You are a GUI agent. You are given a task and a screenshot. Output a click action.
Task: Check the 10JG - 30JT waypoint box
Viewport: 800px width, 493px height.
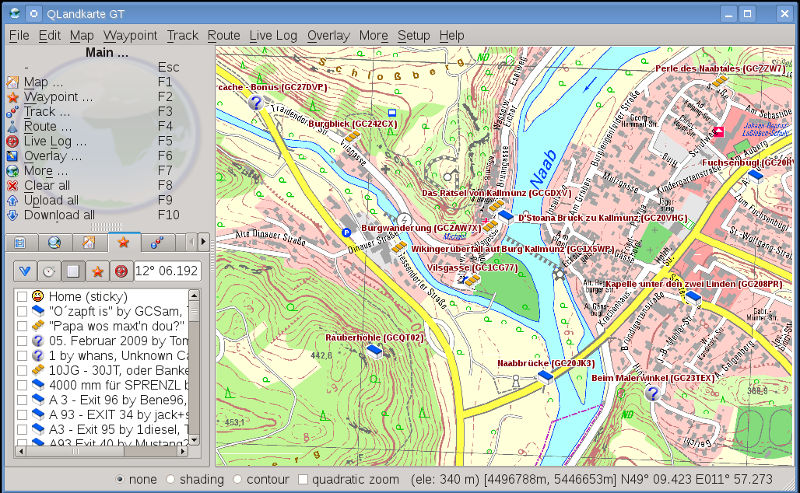[x=21, y=371]
